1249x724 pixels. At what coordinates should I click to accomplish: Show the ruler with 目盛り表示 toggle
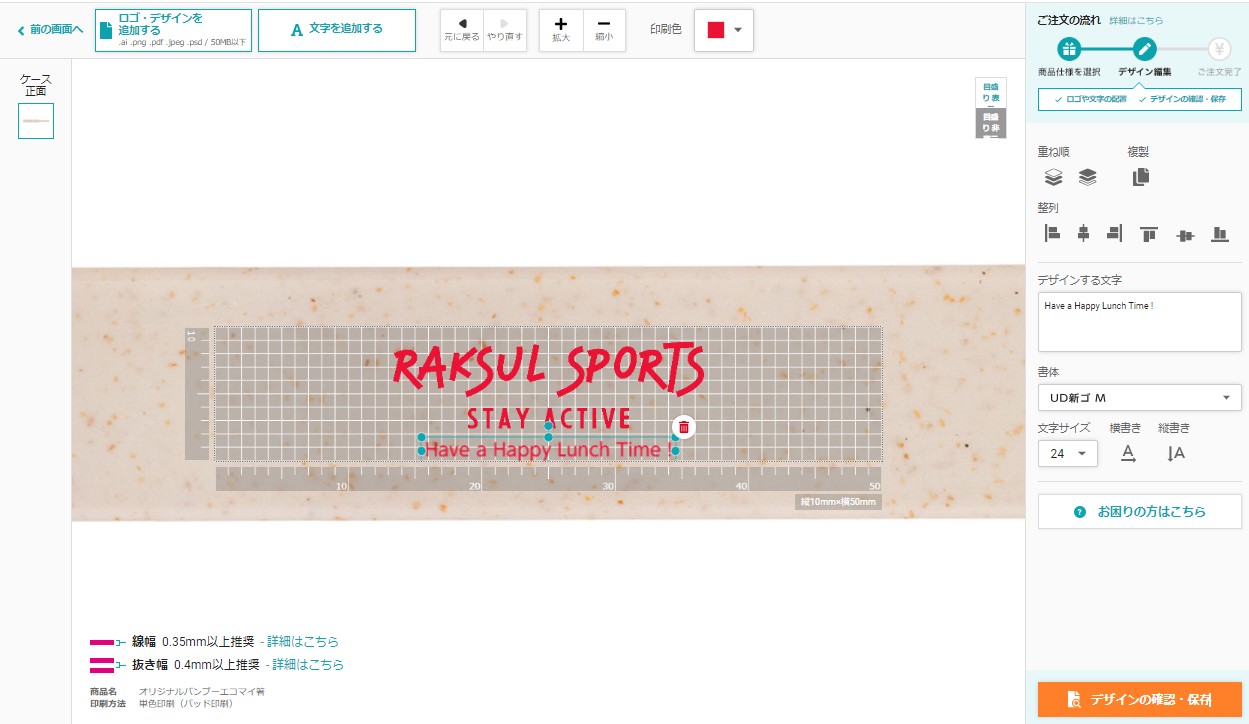click(x=990, y=93)
